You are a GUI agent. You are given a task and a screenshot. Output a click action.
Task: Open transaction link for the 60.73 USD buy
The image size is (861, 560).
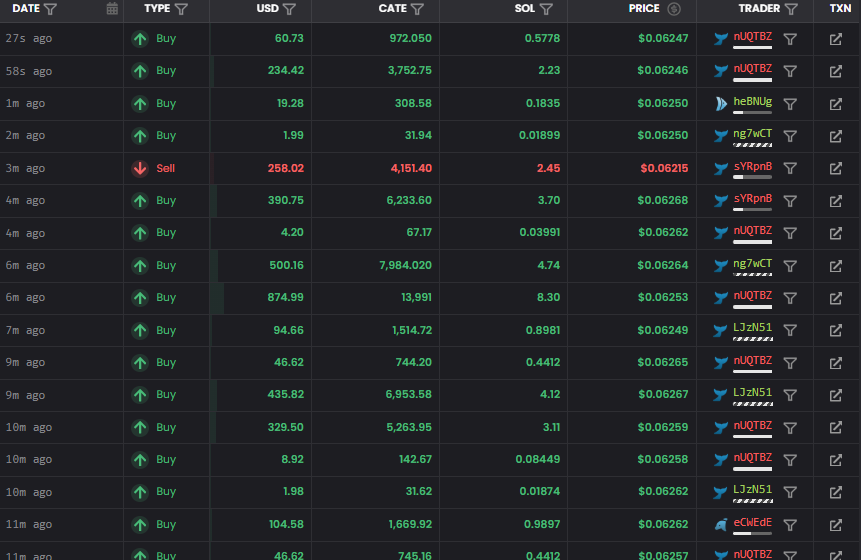[836, 39]
